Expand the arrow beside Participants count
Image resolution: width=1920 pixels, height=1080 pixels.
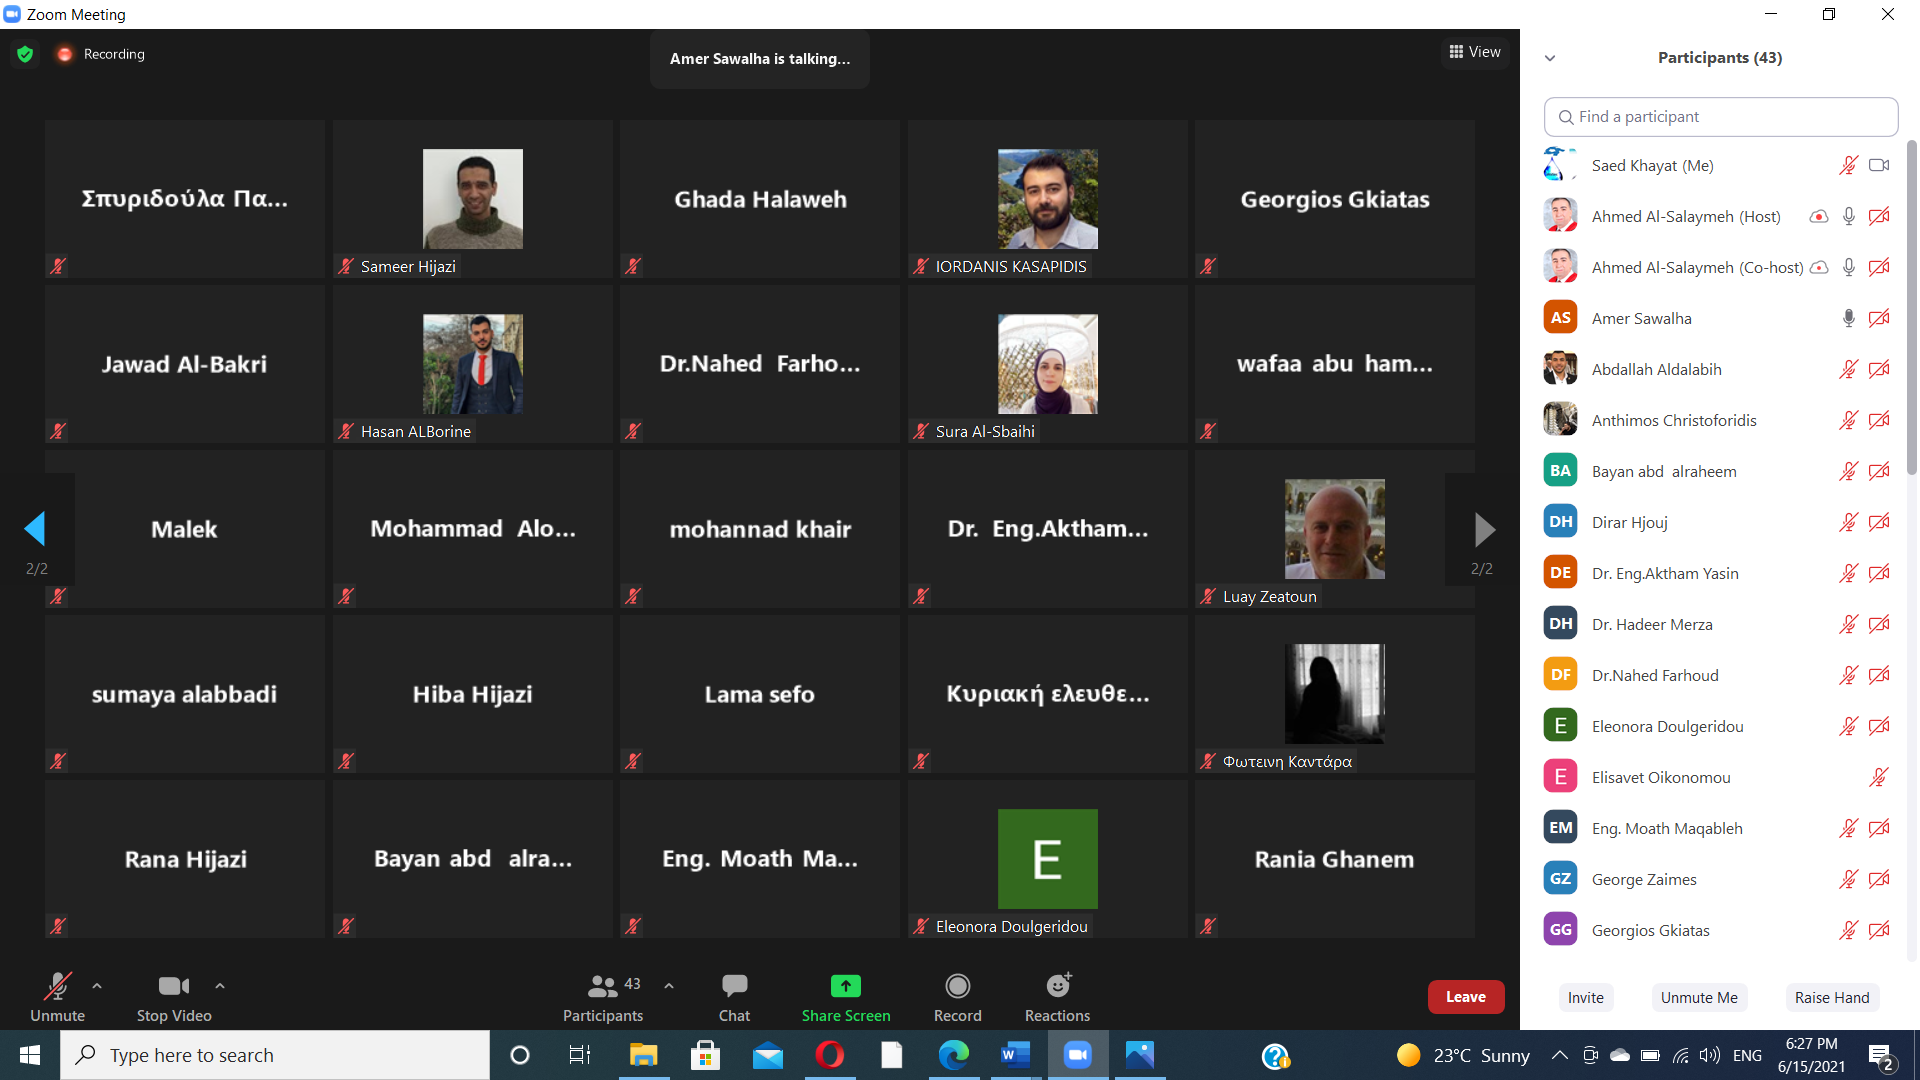click(669, 986)
